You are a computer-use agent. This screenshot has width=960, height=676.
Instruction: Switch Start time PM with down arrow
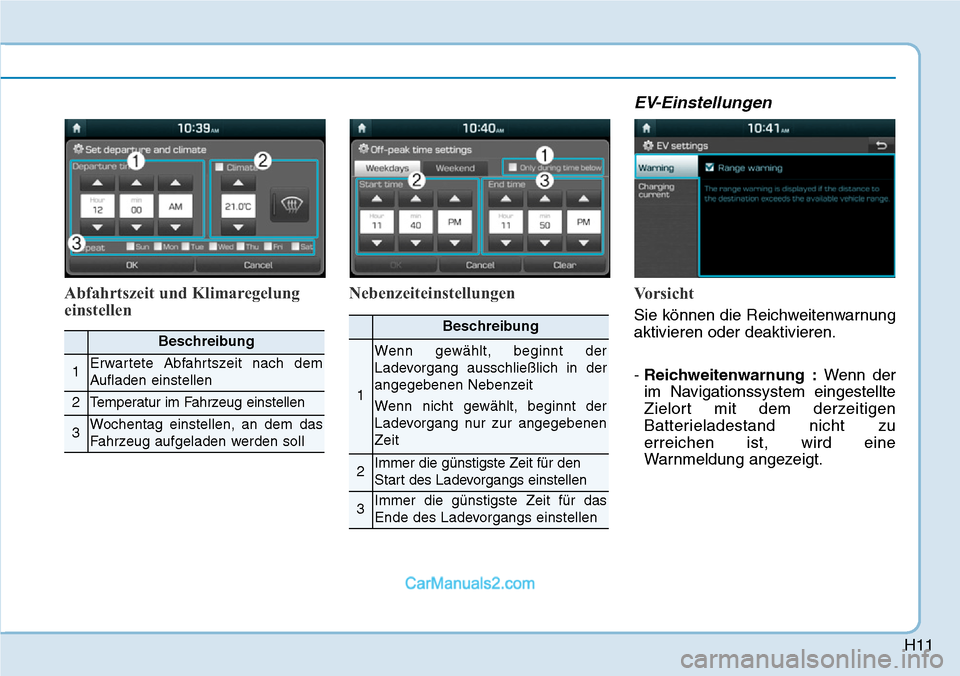pos(454,243)
